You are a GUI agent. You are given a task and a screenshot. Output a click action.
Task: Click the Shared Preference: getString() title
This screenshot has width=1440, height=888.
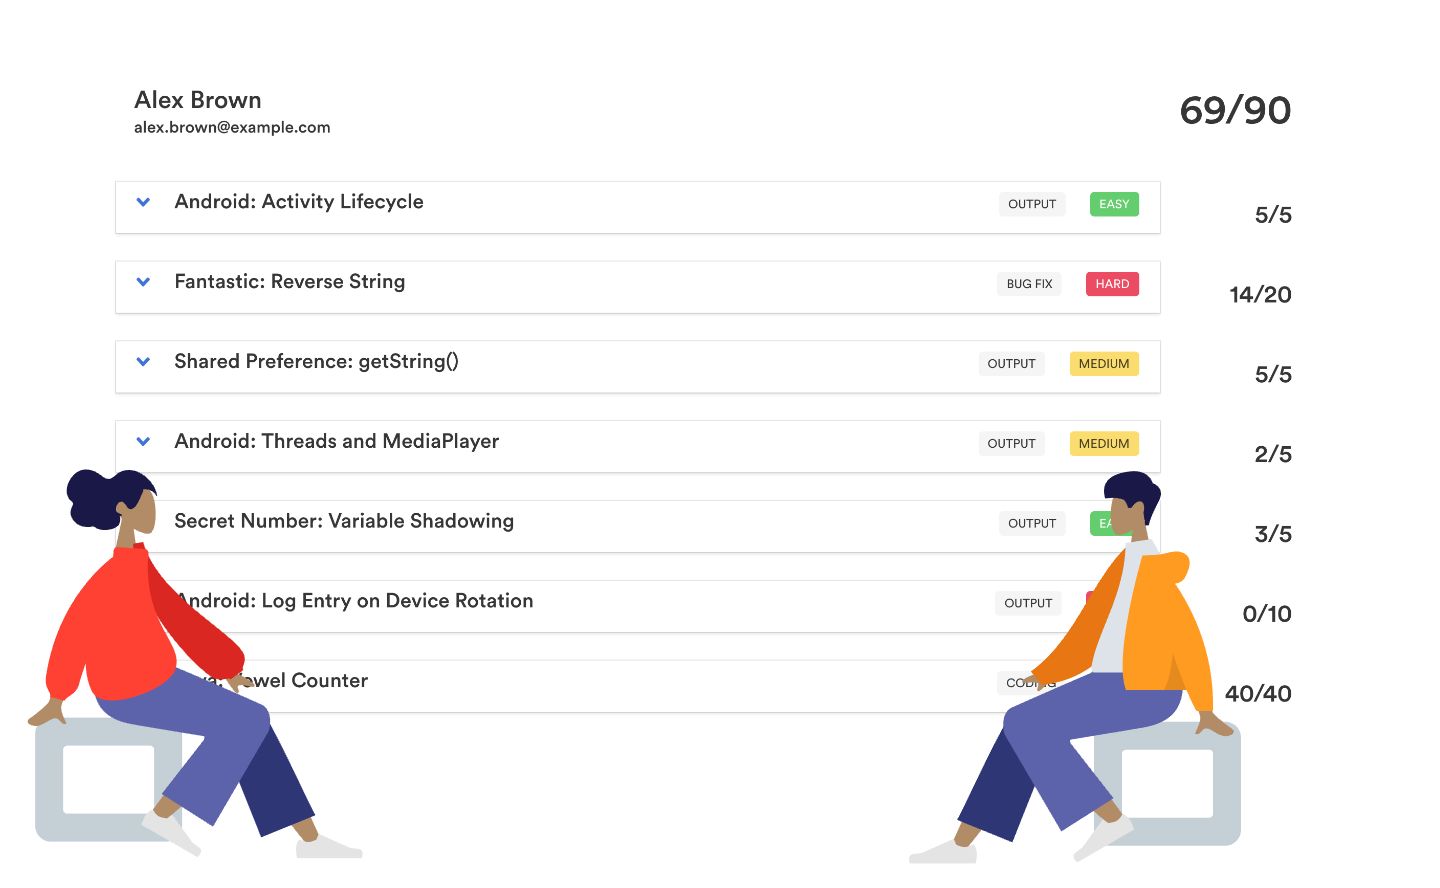pos(316,362)
